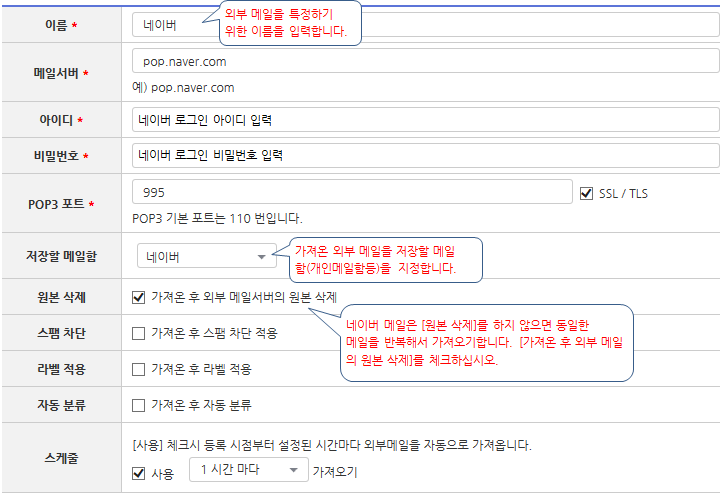
Task: Click the callout about 저장할 메일함 지정
Action: pyautogui.click(x=382, y=260)
